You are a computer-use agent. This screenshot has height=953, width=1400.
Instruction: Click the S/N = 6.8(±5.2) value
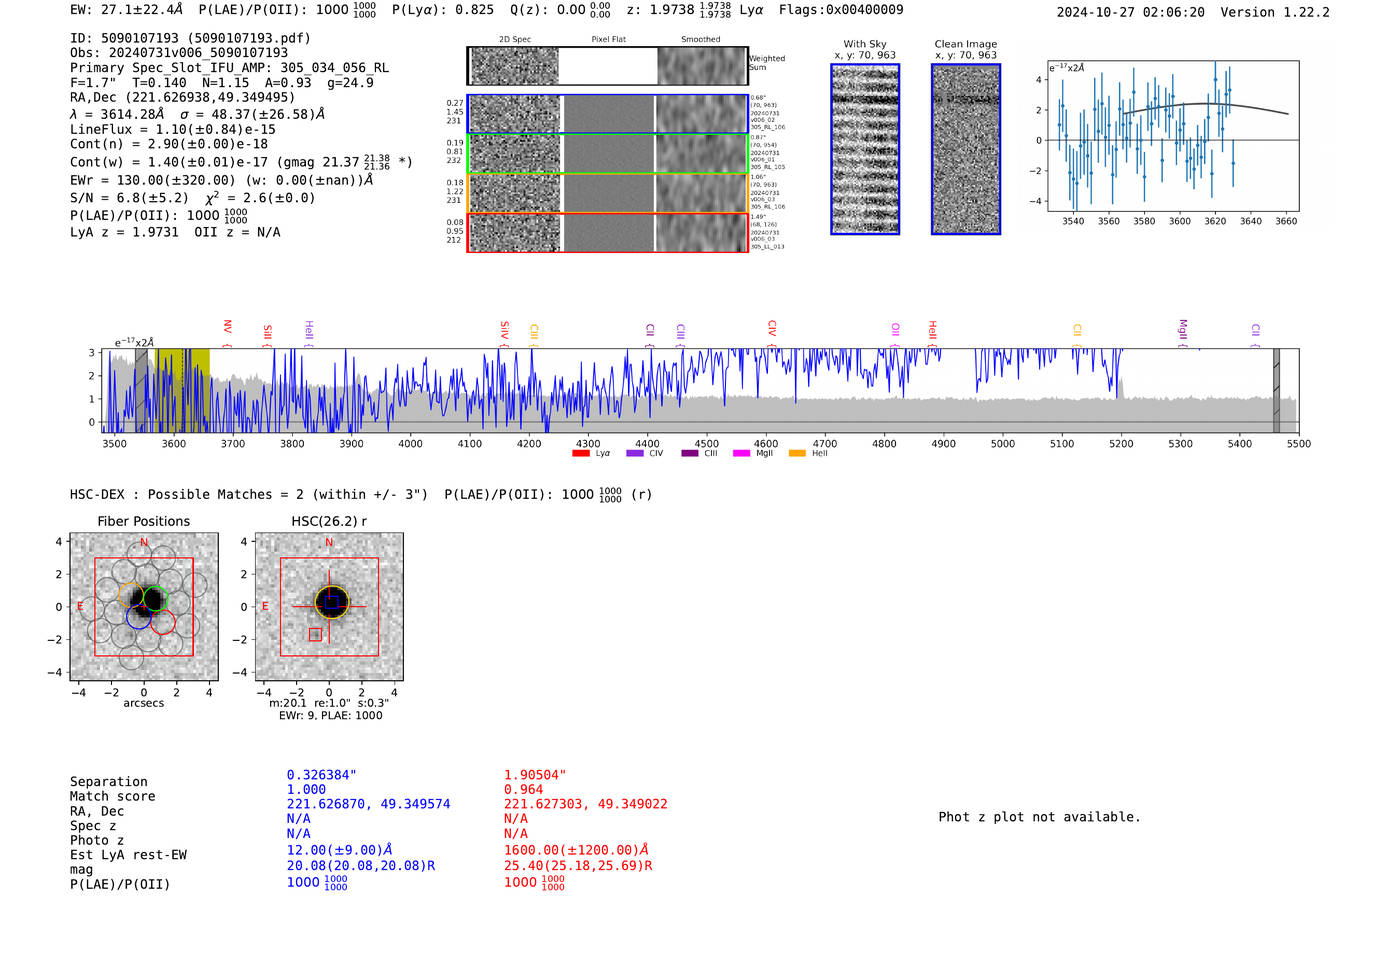coord(129,198)
